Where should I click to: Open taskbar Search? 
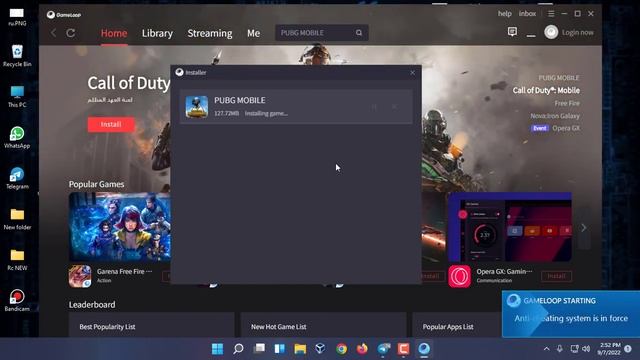pyautogui.click(x=238, y=349)
